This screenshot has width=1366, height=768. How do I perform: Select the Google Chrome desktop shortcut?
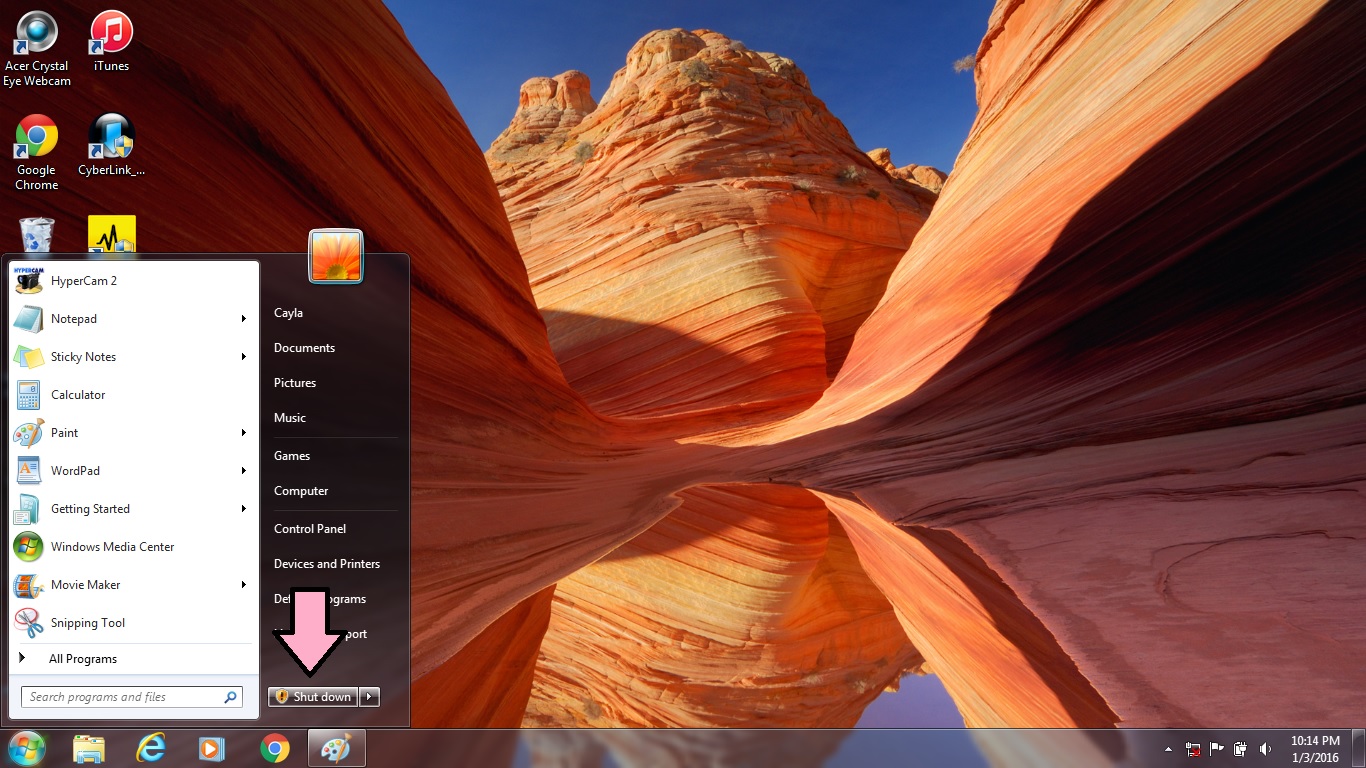click(37, 153)
